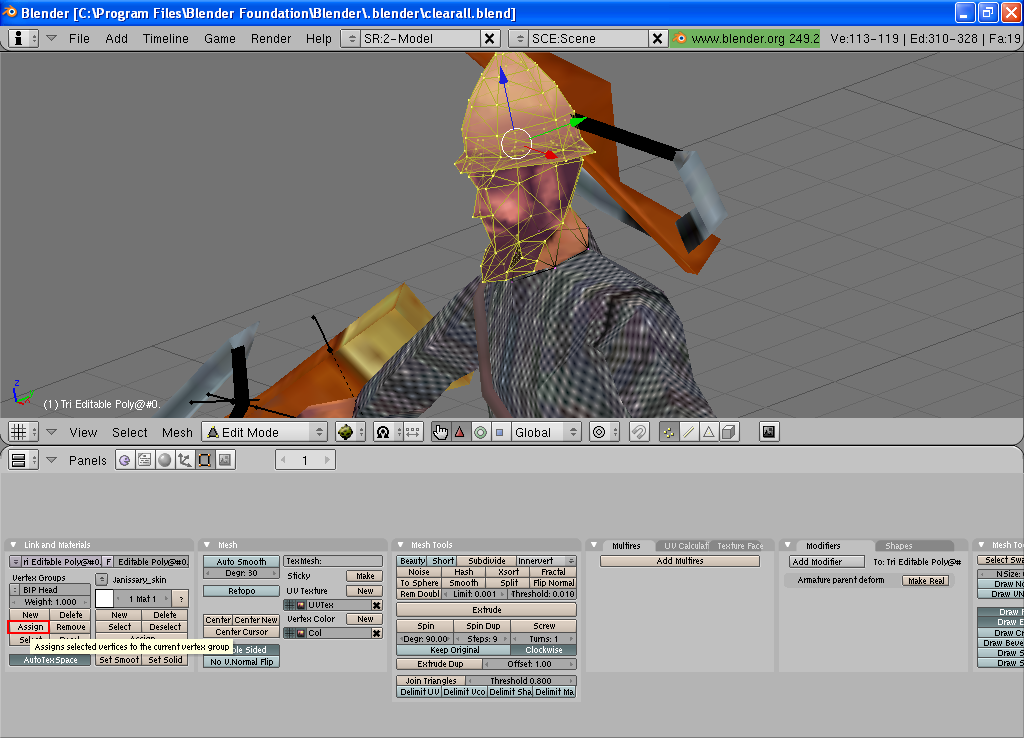Select the translate manipulator triangle icon
The width and height of the screenshot is (1024, 738).
pos(460,432)
